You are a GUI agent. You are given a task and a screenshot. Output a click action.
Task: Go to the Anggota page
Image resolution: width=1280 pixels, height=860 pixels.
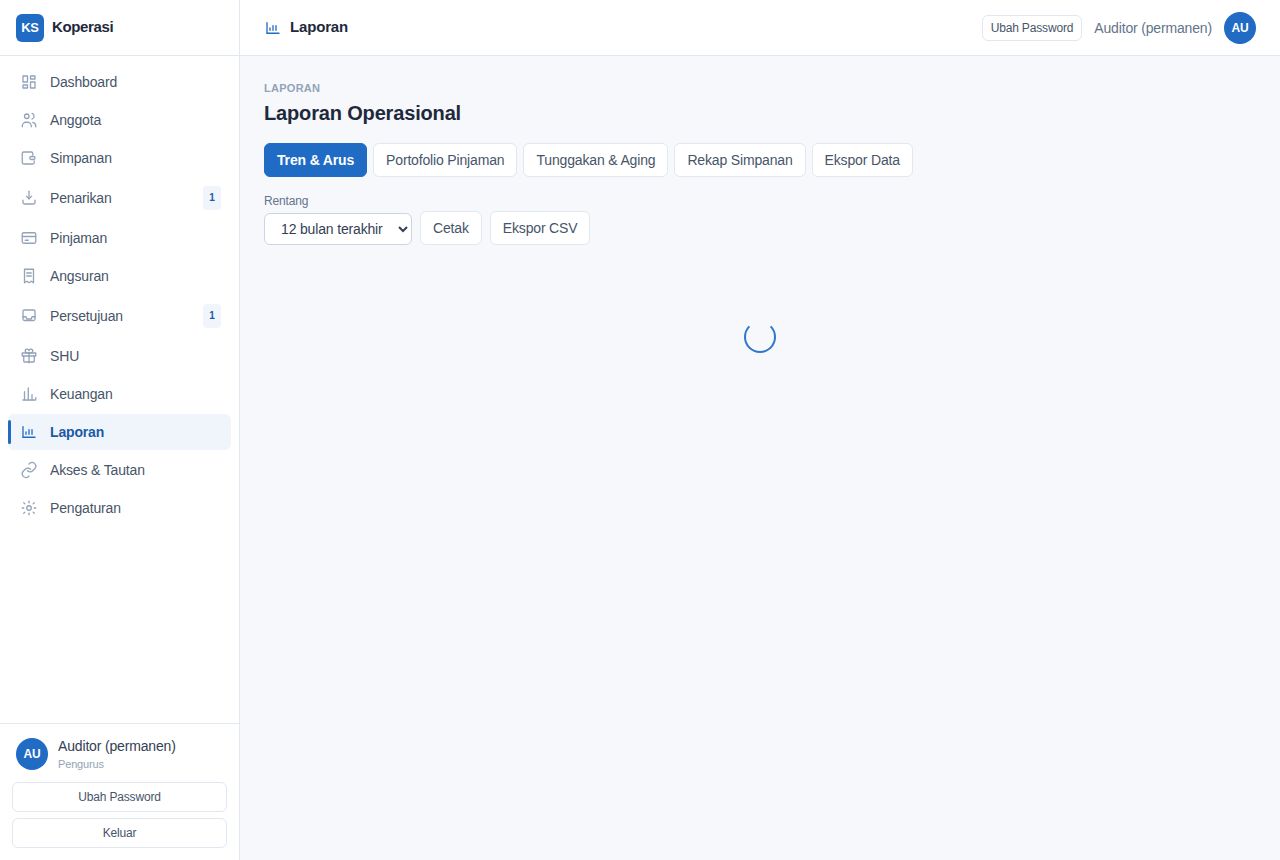(119, 120)
